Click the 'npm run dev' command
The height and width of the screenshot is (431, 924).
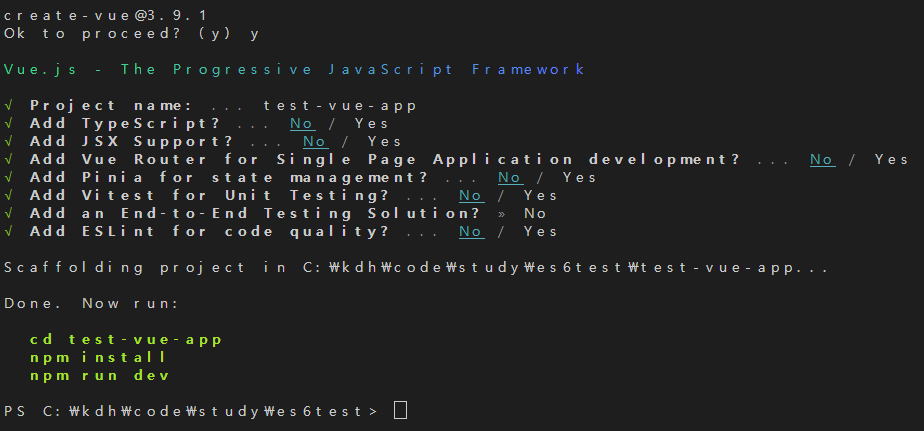pos(100,376)
